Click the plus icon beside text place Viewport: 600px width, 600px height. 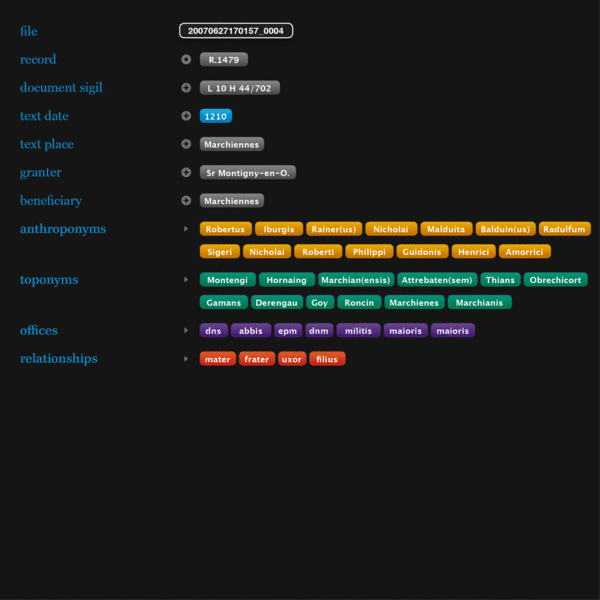[186, 144]
